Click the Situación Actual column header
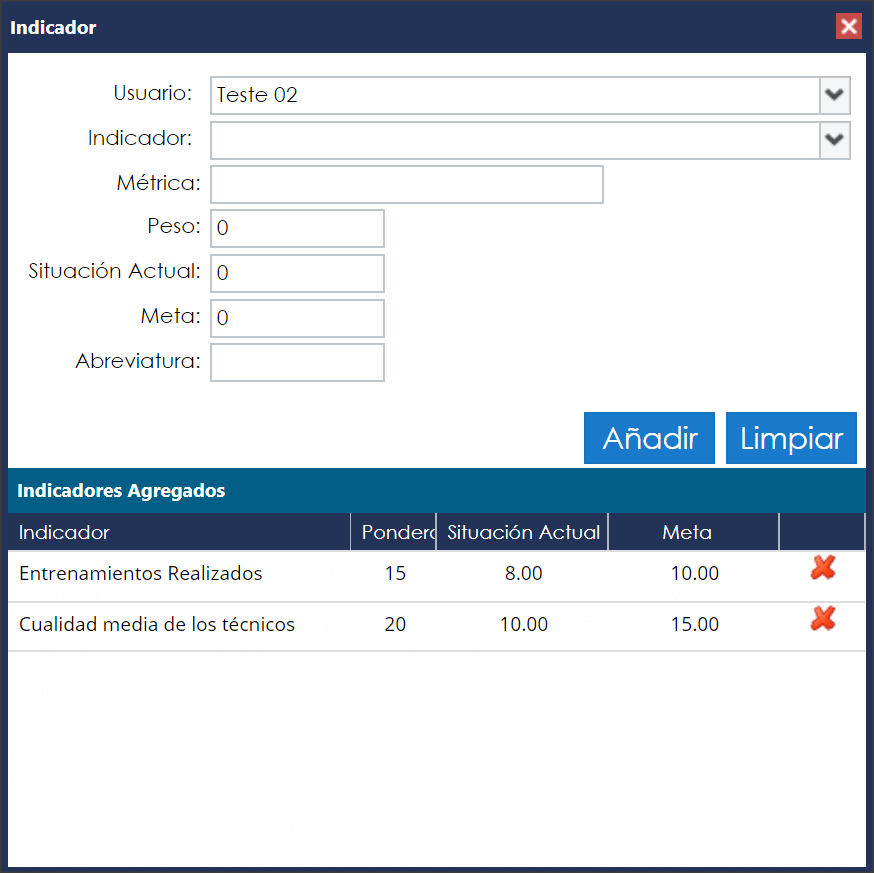Image resolution: width=874 pixels, height=873 pixels. [x=522, y=532]
